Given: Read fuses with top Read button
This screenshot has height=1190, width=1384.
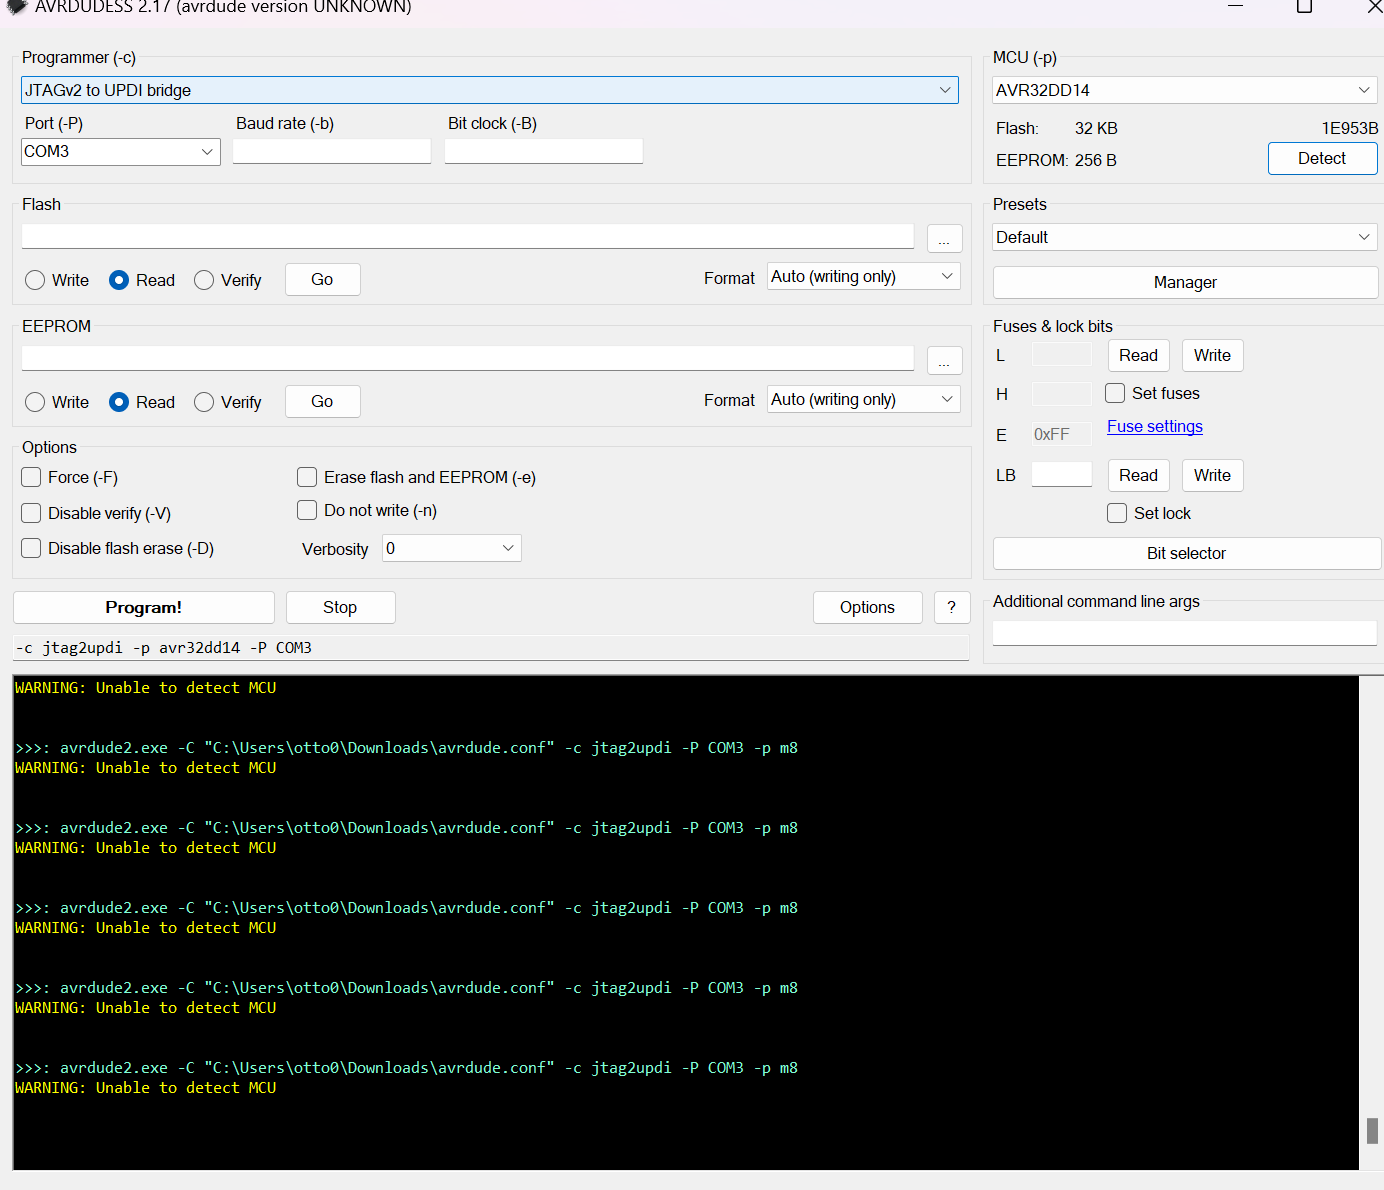Looking at the screenshot, I should tap(1138, 355).
